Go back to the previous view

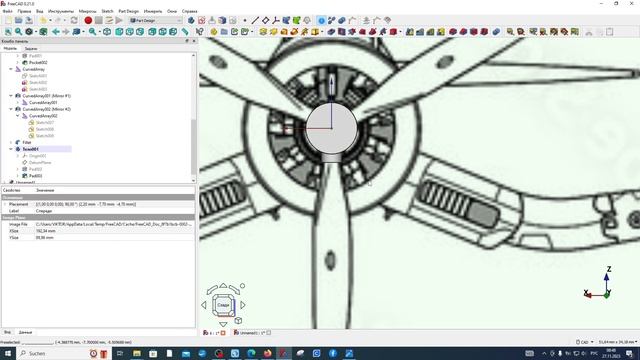pyautogui.click(x=56, y=32)
